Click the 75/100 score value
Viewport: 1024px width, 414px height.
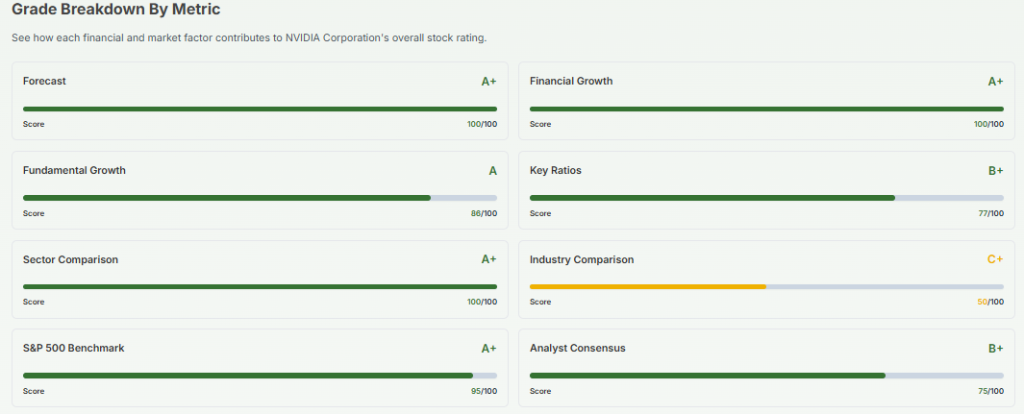click(x=991, y=391)
